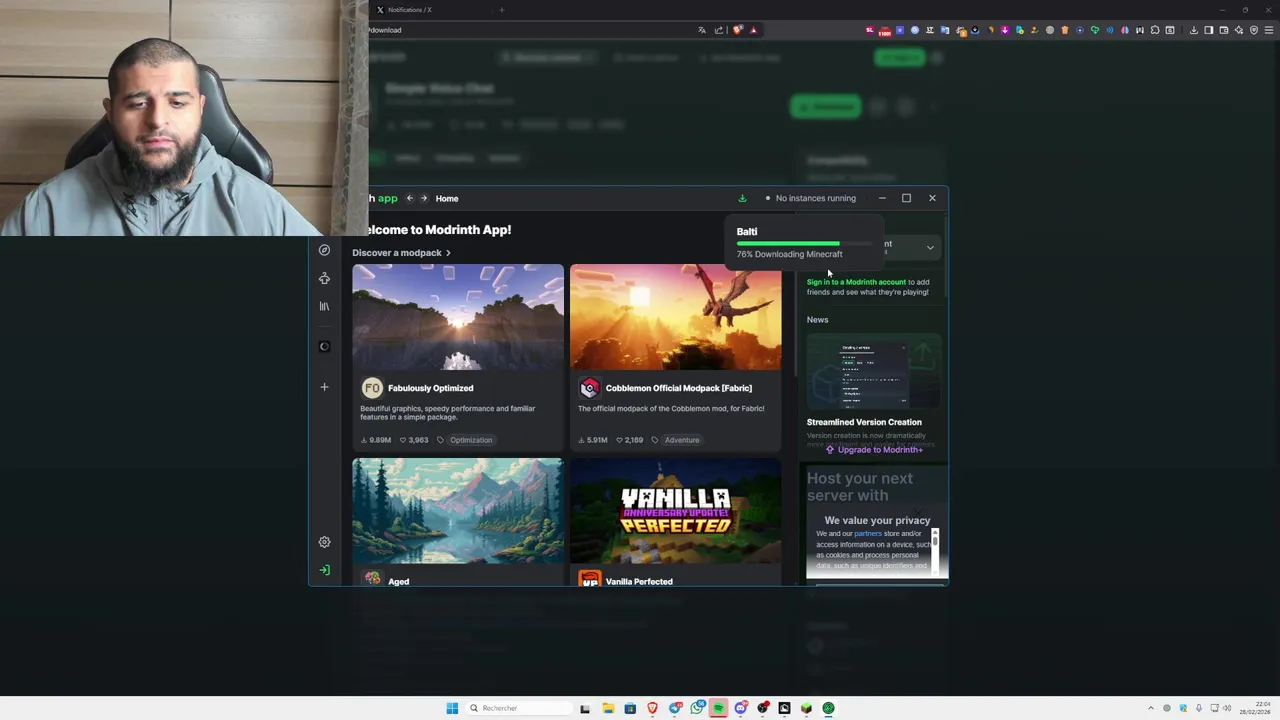Click the Modrinth App icon in the taskbar
Image resolution: width=1280 pixels, height=720 pixels.
point(828,708)
